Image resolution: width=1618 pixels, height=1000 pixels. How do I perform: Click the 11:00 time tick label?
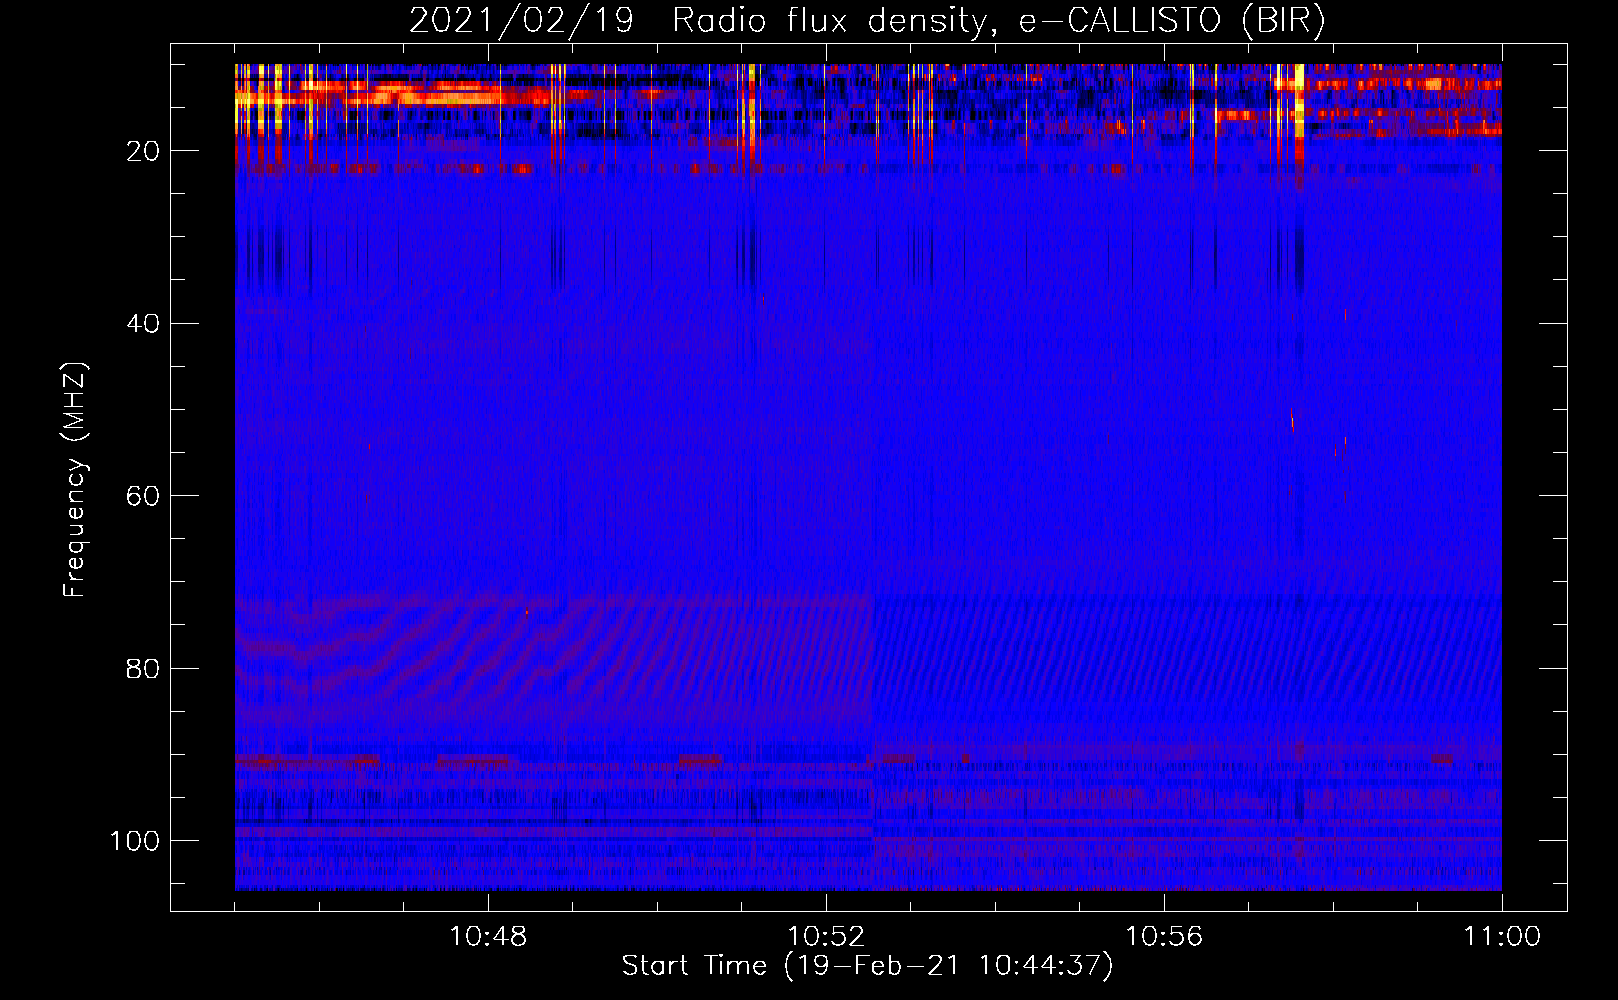click(1502, 937)
